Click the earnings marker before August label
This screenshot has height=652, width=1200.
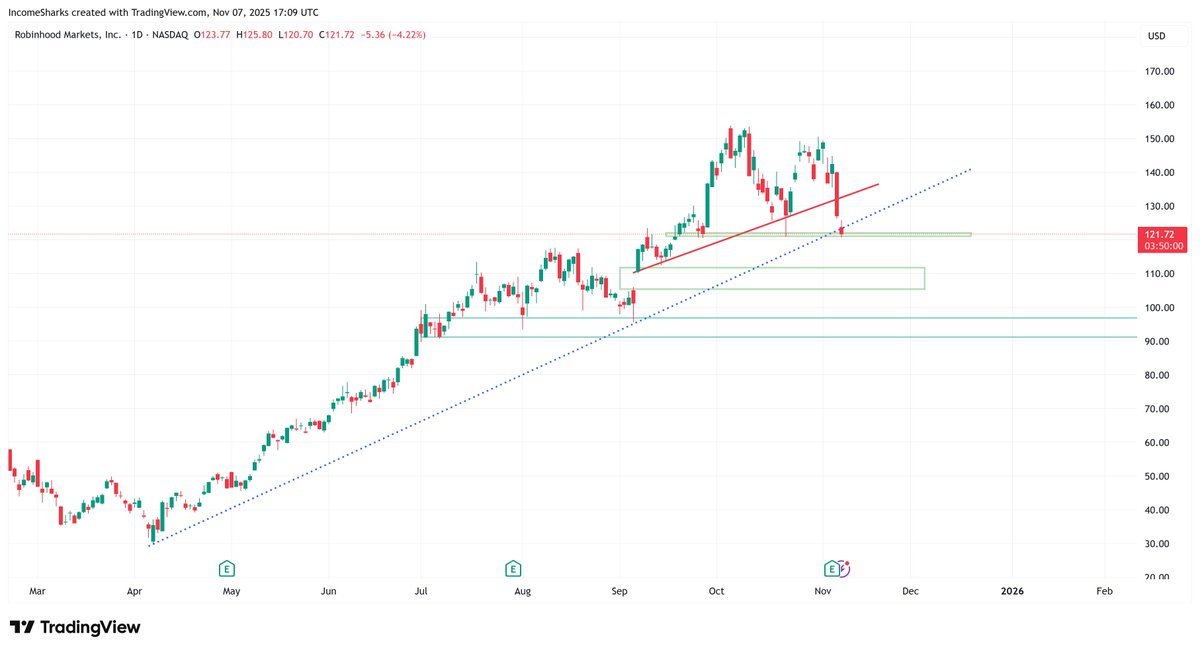(513, 568)
